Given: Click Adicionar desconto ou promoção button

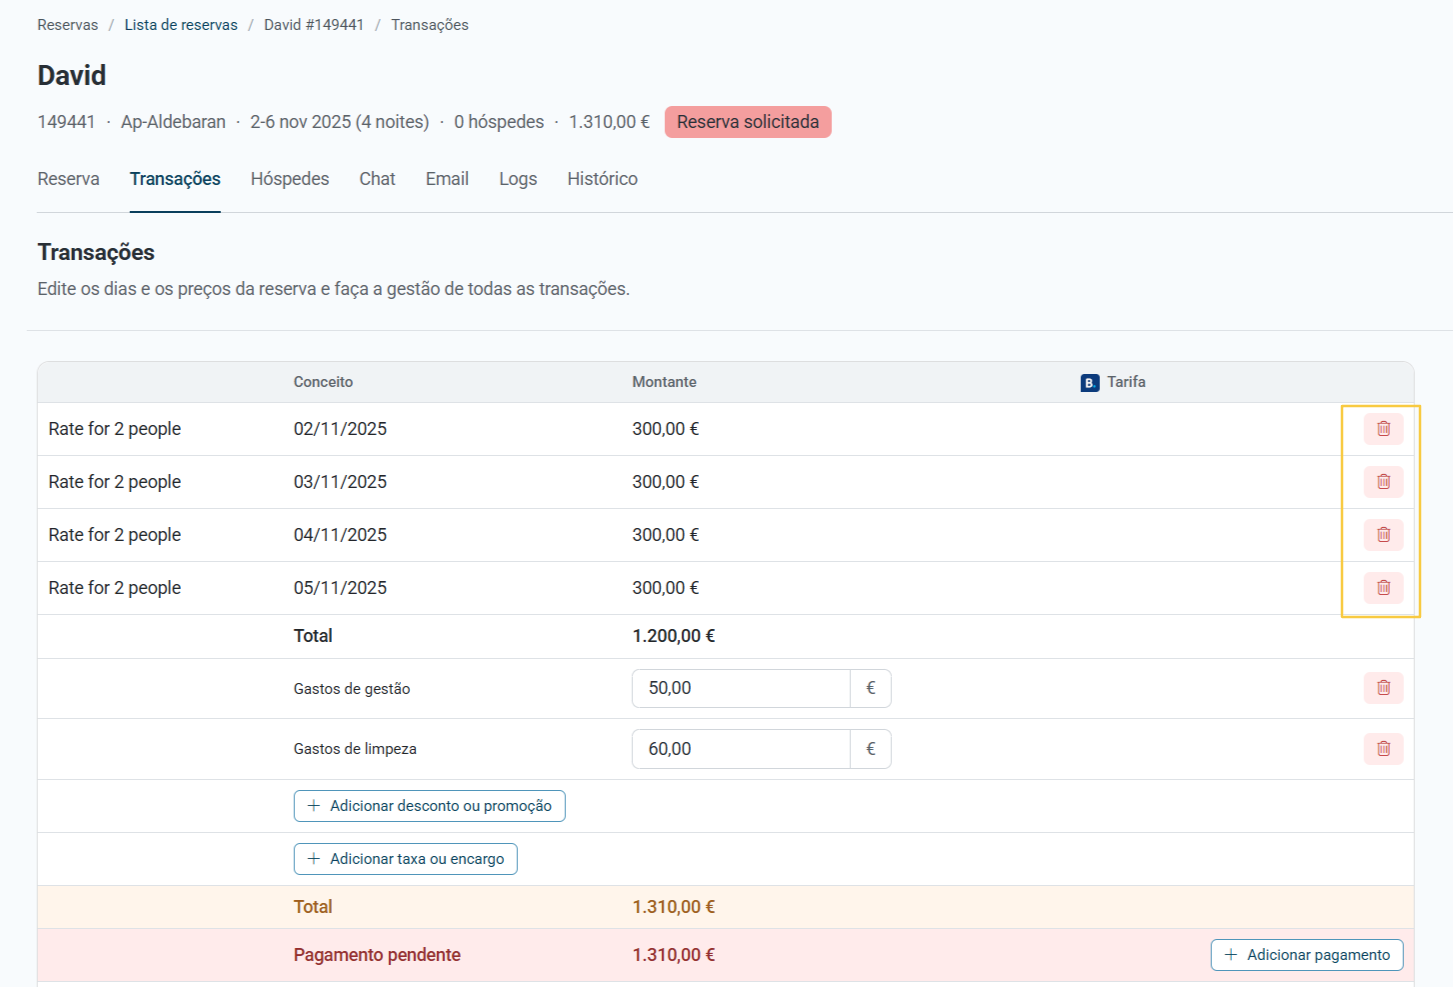Looking at the screenshot, I should pyautogui.click(x=430, y=806).
